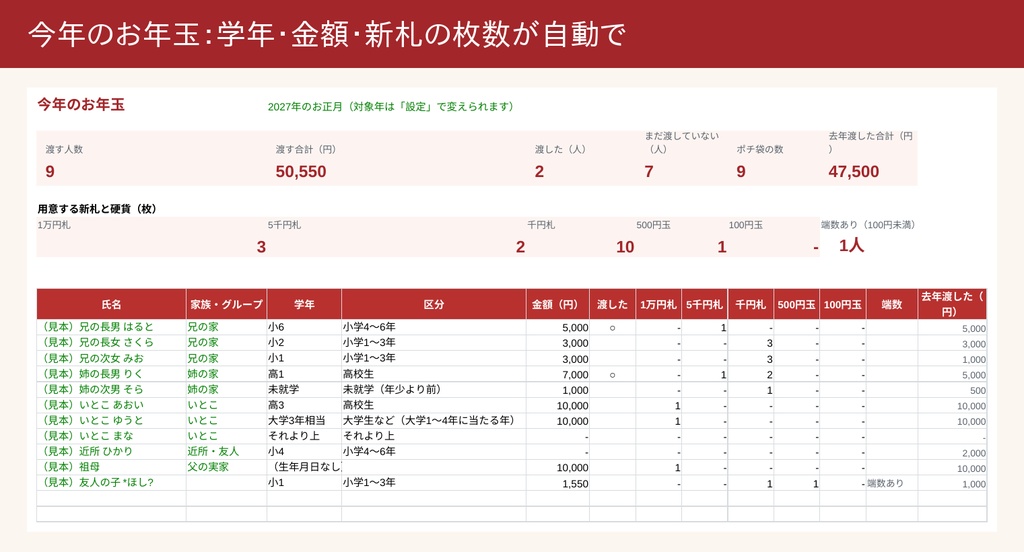Select the 2027年のお正月 note text
1024x552 pixels.
(391, 106)
